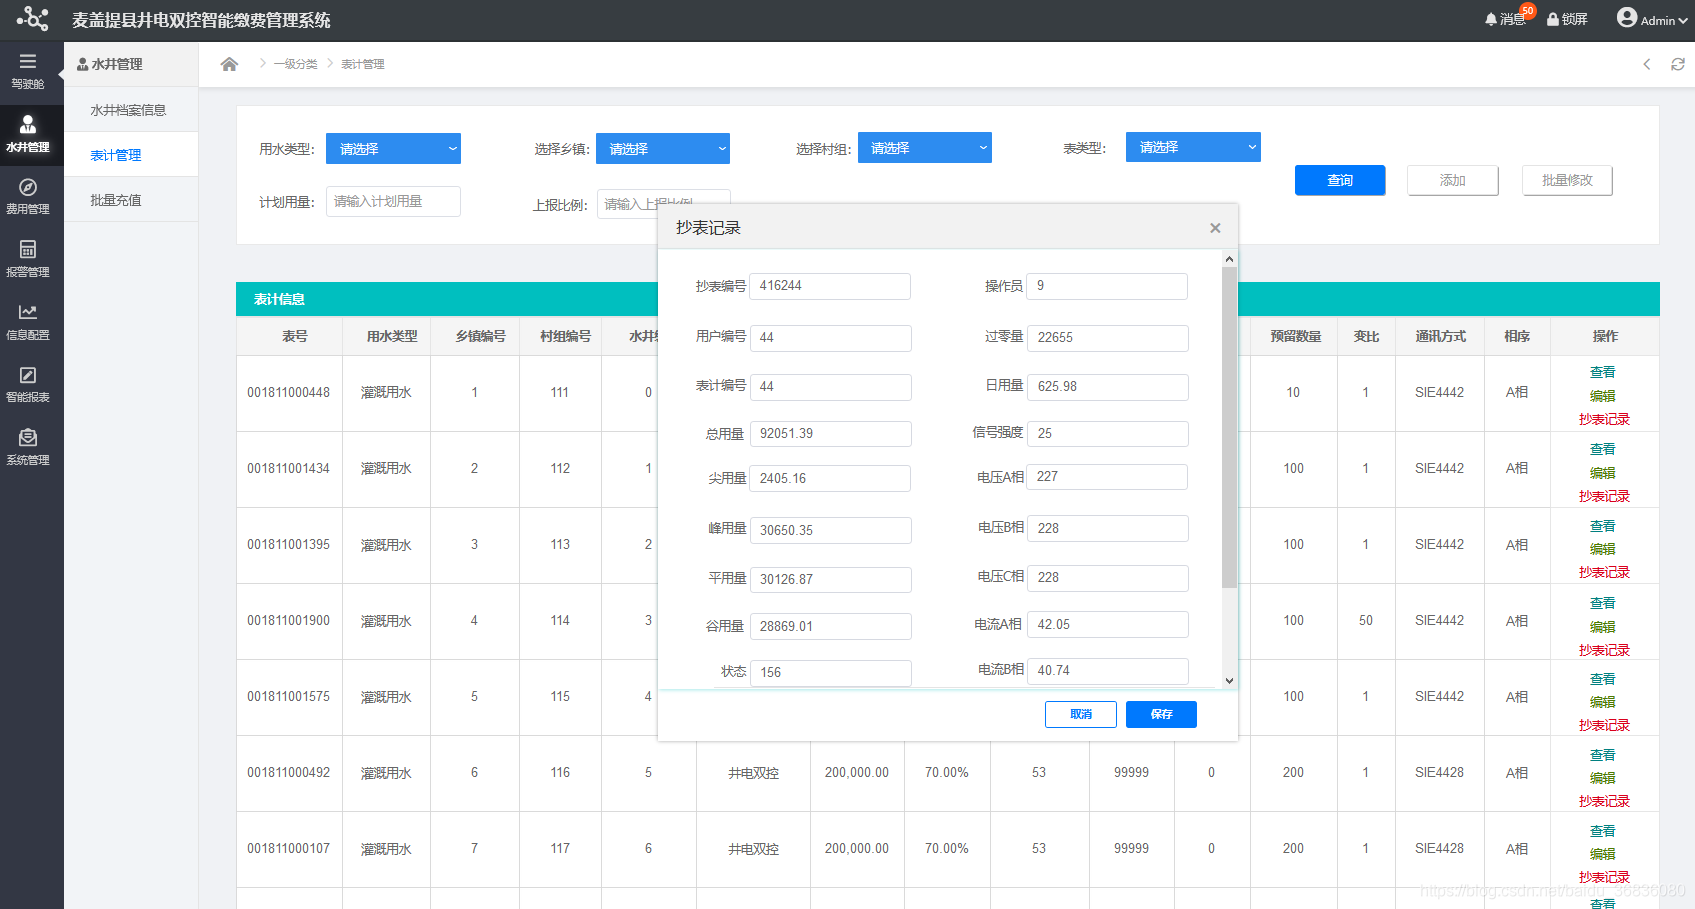
Task: Click the 表号 column header
Action: 295,337
